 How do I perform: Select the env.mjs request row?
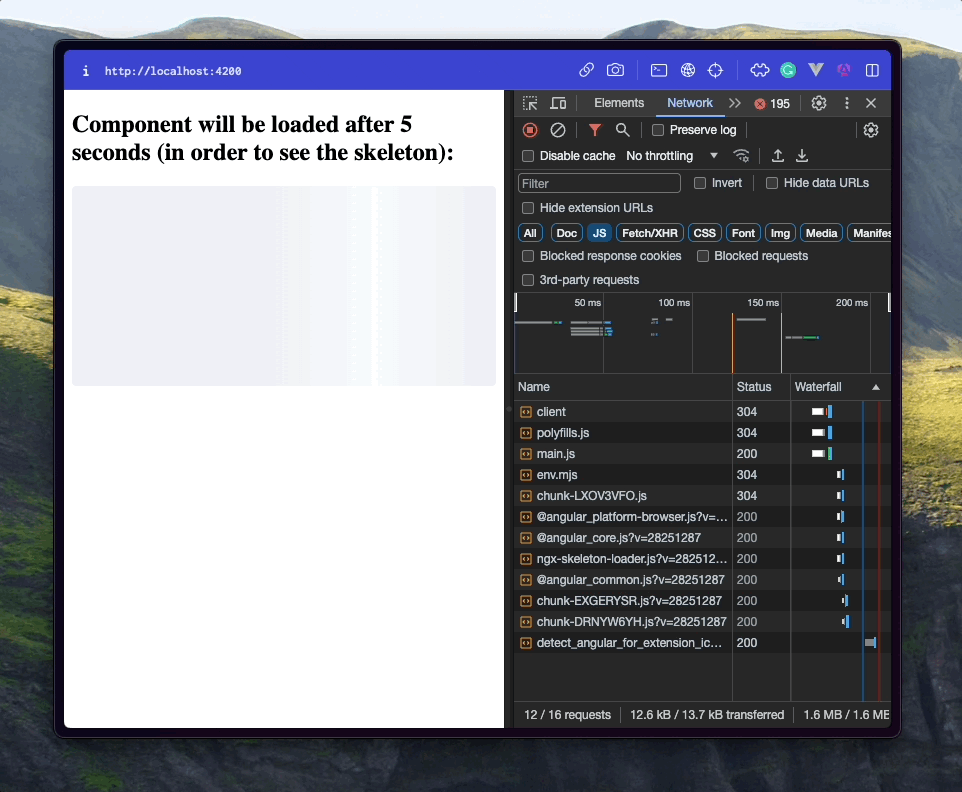[x=702, y=475]
